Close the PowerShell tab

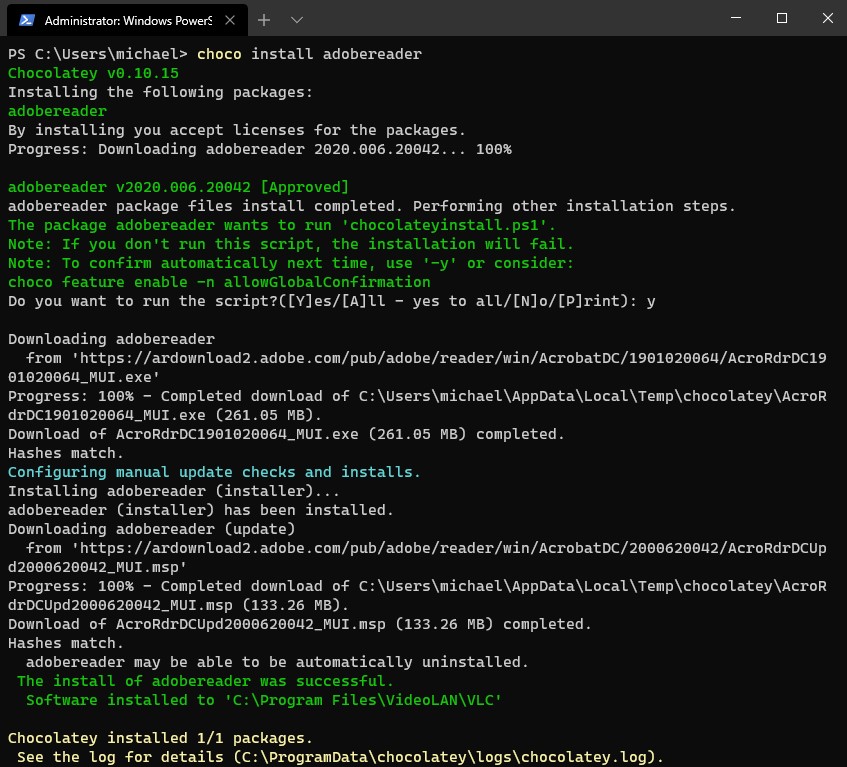(230, 20)
